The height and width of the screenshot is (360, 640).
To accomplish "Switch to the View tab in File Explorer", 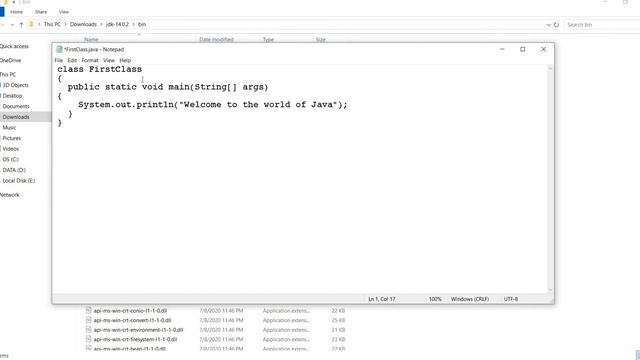I will click(x=64, y=12).
